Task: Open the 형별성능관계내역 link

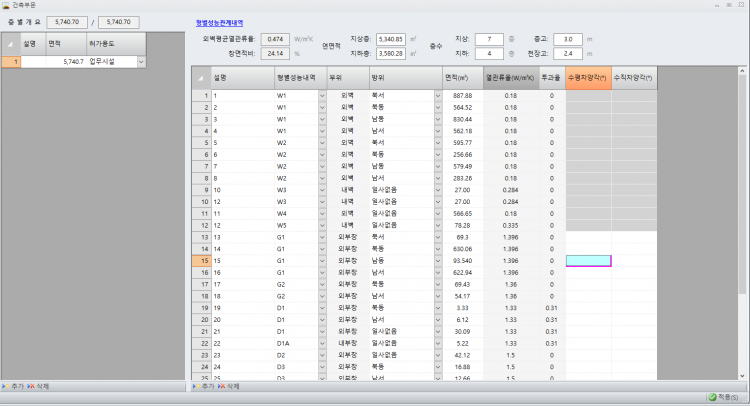Action: click(219, 21)
